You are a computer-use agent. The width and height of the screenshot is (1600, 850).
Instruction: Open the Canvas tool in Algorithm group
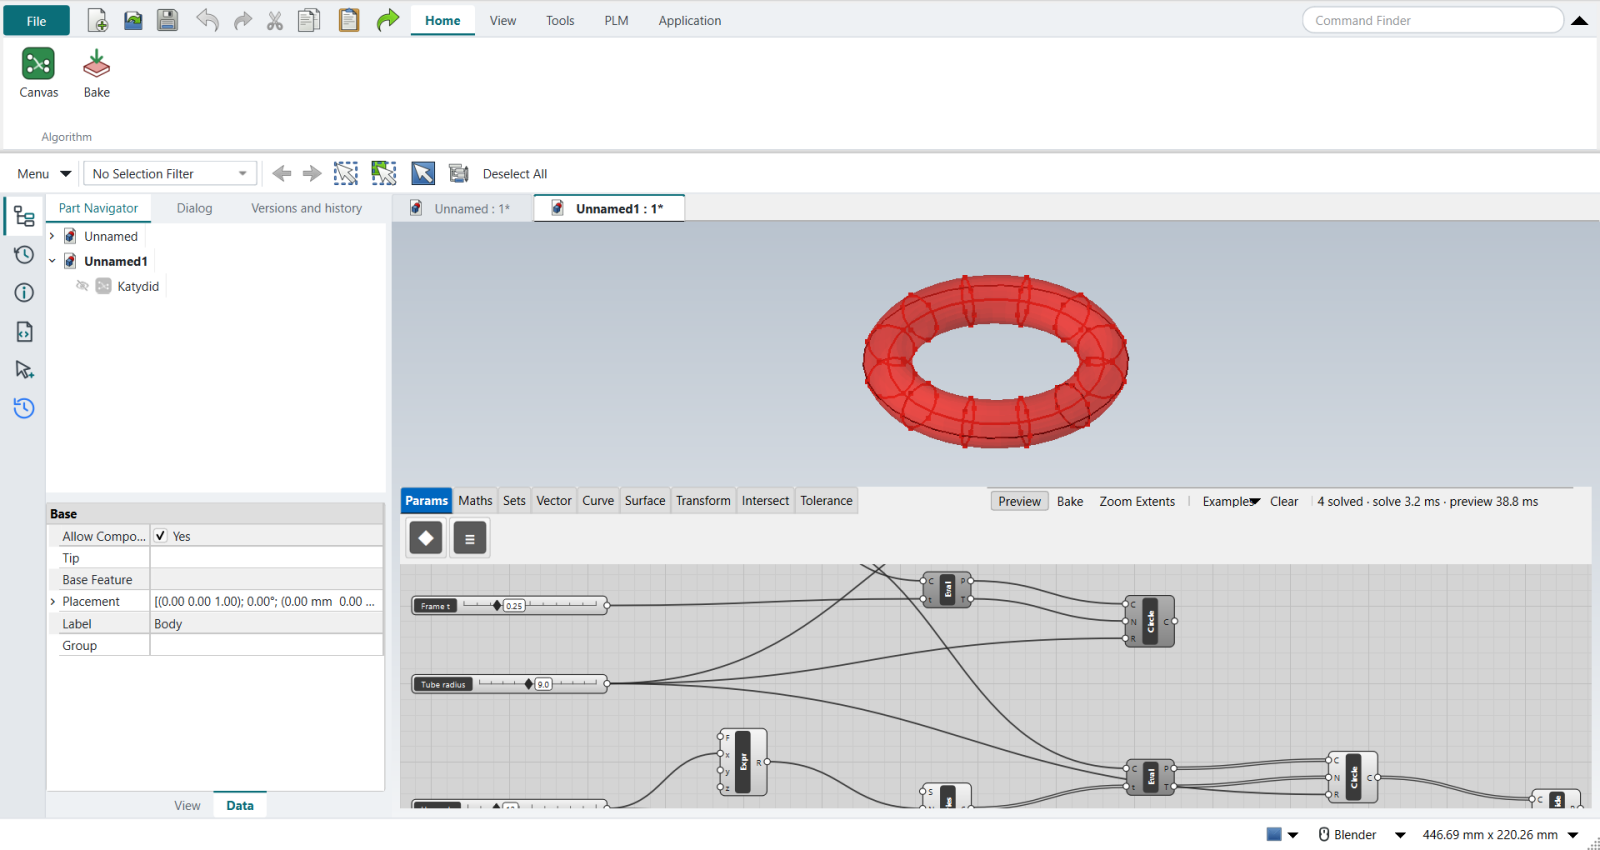coord(38,73)
